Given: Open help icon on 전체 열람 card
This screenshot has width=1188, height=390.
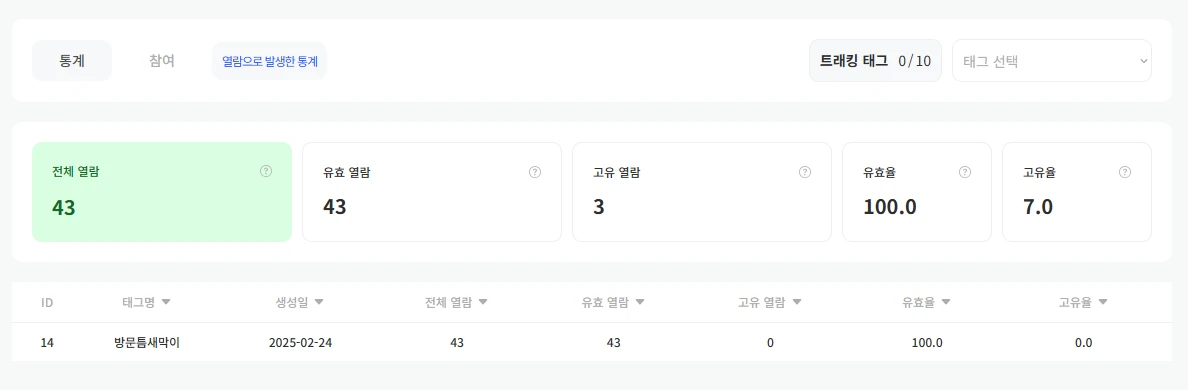Looking at the screenshot, I should [266, 171].
